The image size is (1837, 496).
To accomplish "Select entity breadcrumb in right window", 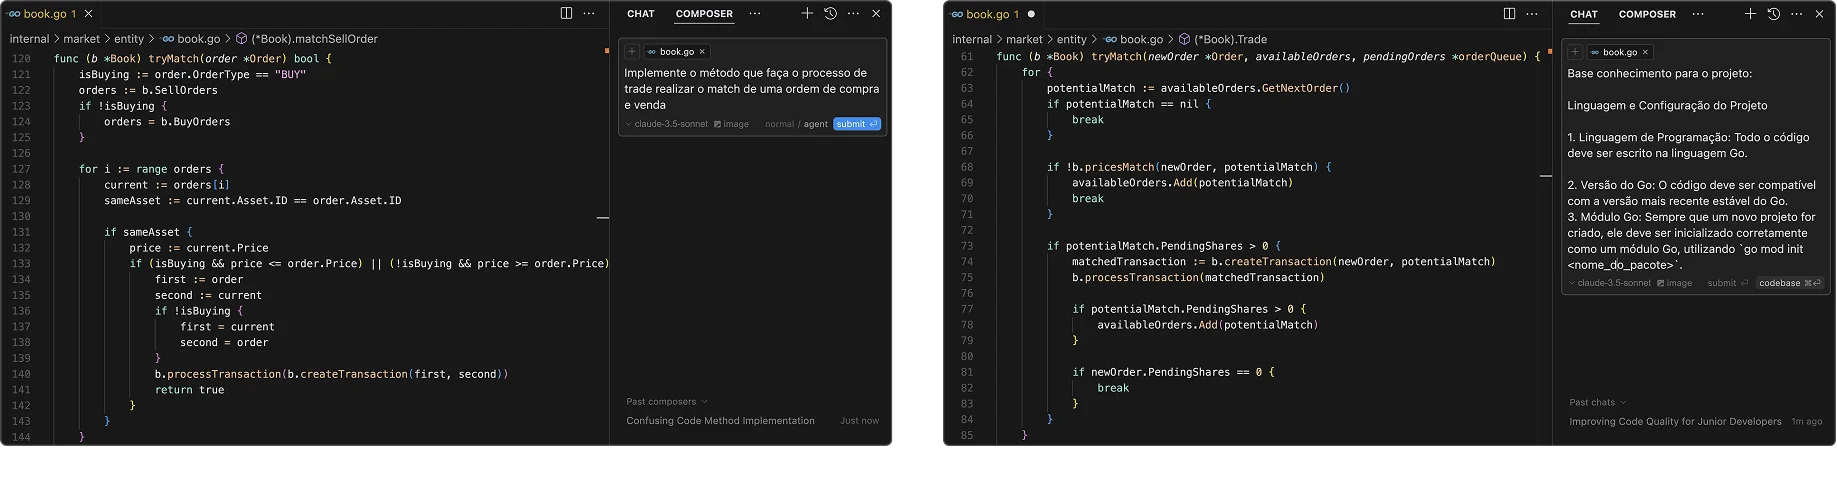I will point(1072,40).
